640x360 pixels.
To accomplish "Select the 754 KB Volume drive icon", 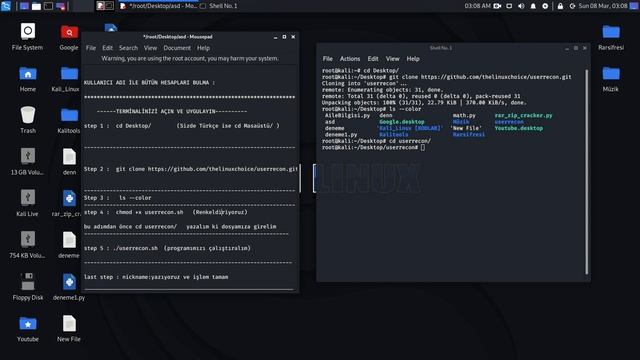I will point(27,245).
